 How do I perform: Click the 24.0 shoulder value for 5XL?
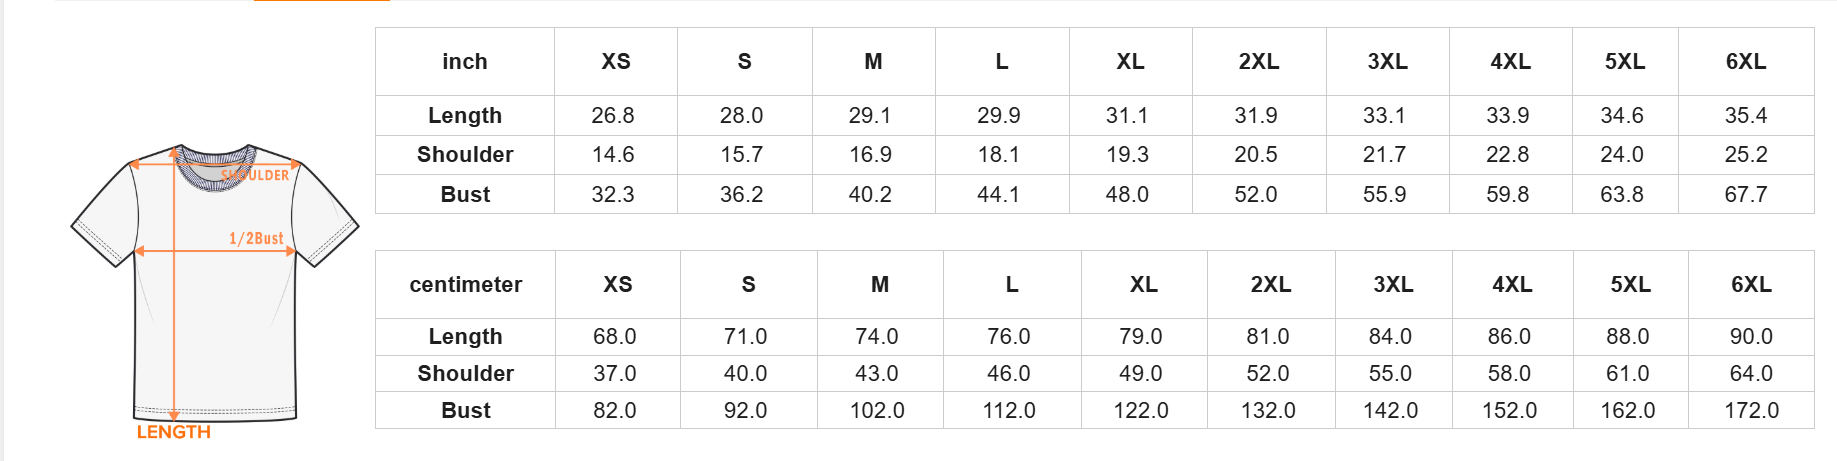point(1622,155)
